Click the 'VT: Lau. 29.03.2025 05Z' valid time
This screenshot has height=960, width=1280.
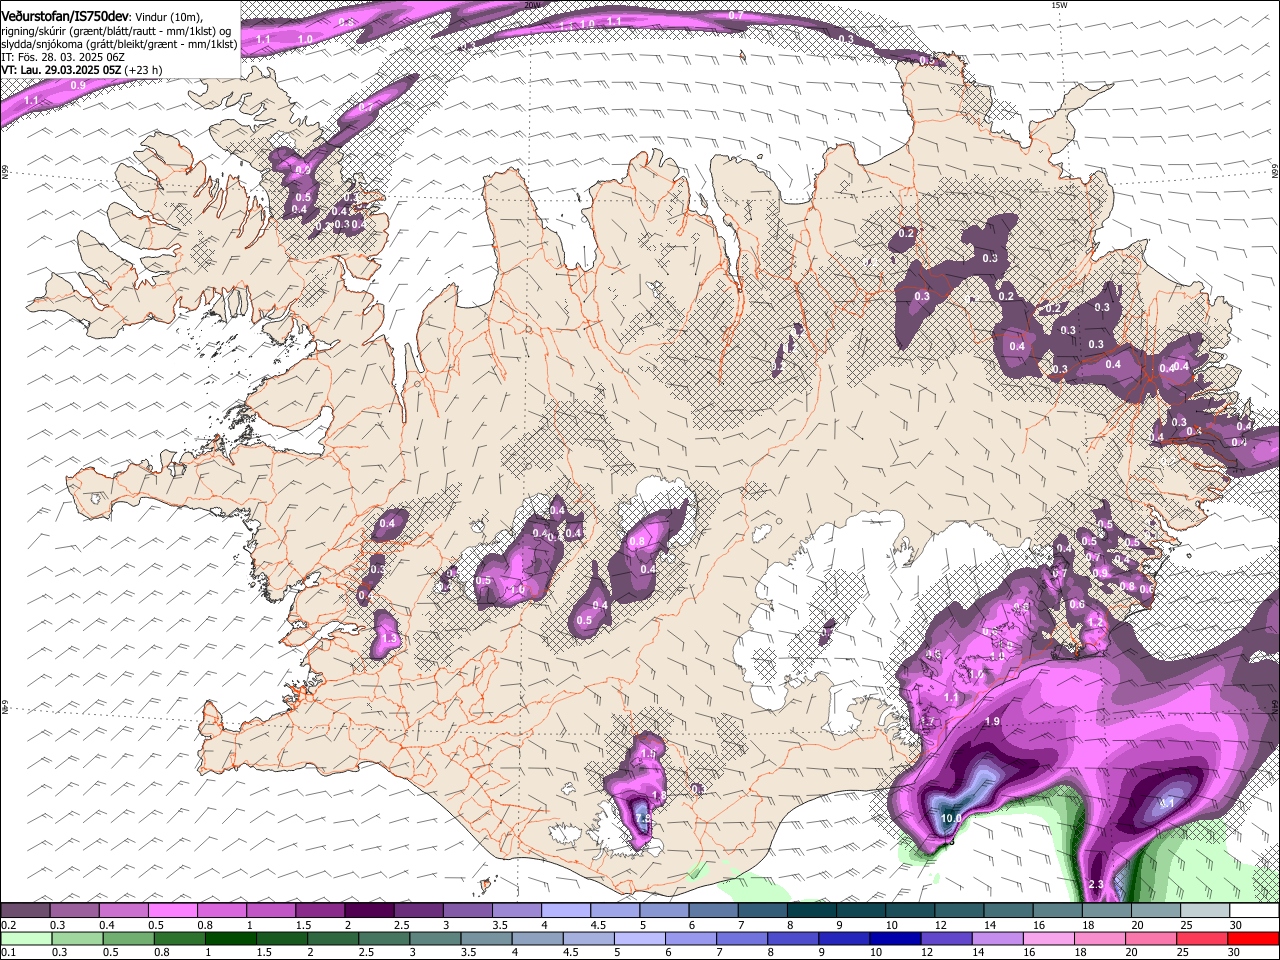click(61, 70)
